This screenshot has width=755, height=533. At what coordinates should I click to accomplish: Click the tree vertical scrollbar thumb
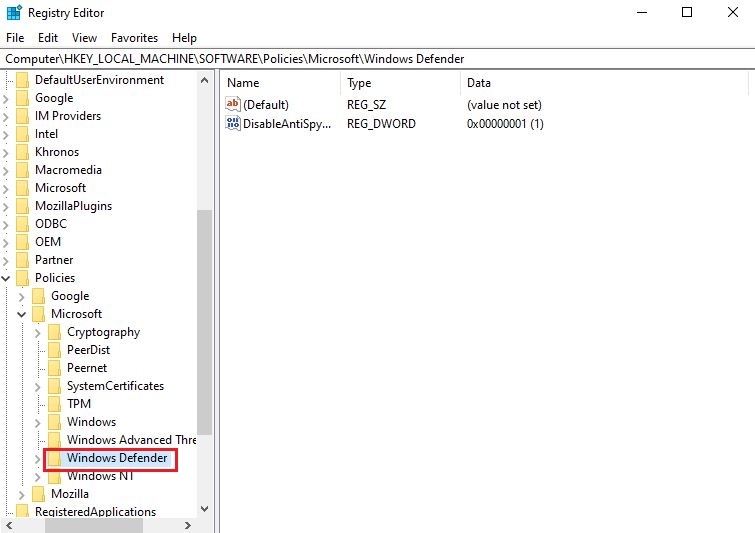(x=205, y=322)
